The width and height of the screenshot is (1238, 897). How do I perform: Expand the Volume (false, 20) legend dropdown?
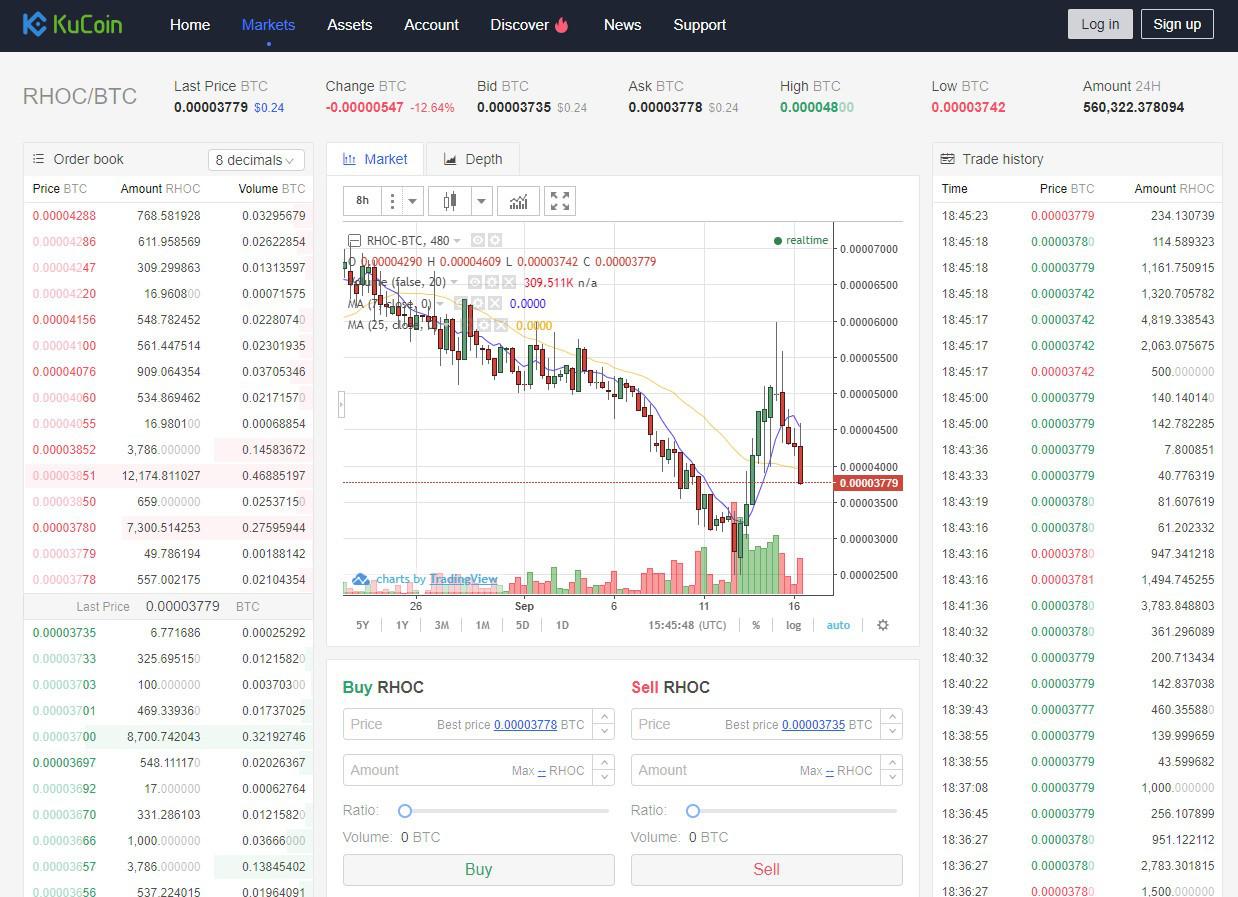[x=454, y=283]
